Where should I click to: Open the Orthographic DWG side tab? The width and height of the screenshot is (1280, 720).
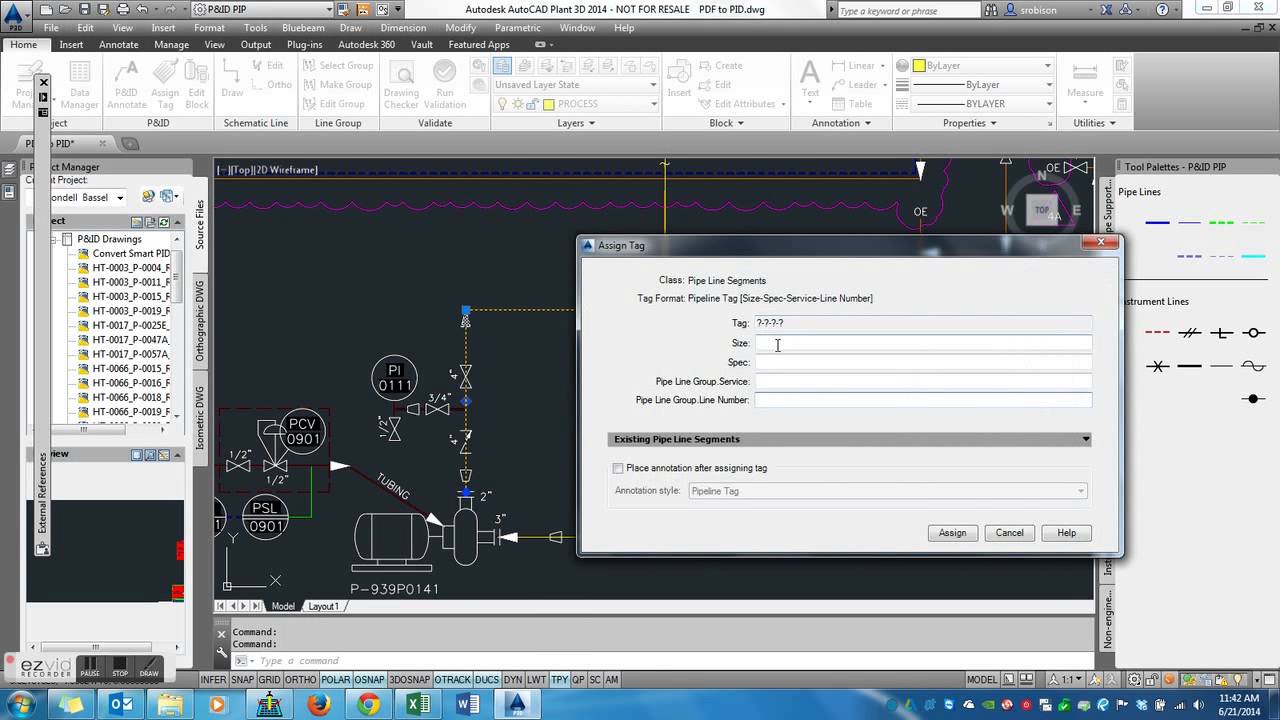(x=200, y=321)
